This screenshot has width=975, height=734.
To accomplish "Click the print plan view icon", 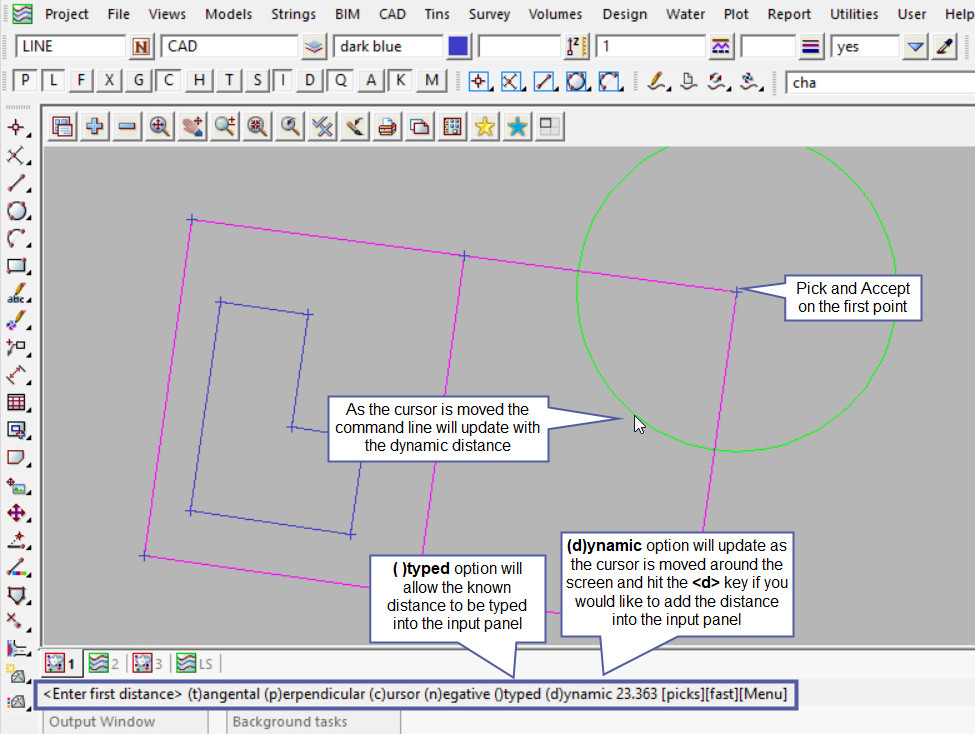I will click(x=387, y=126).
